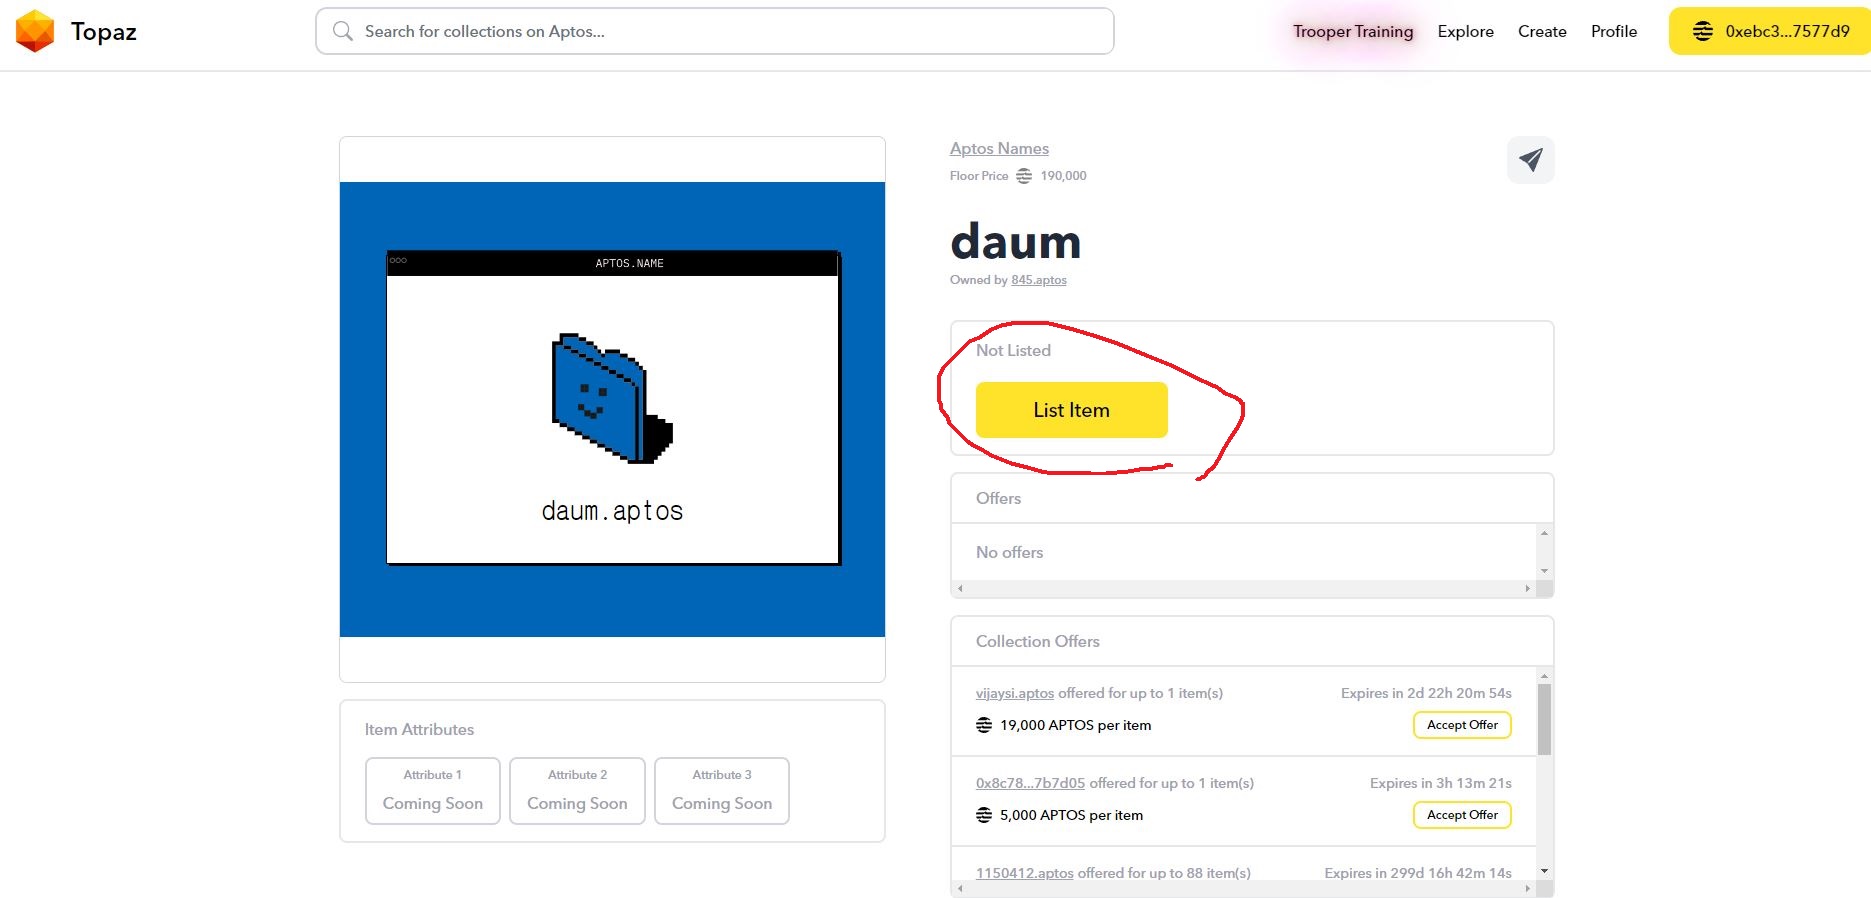Open the Profile page
1871x898 pixels.
[1614, 31]
